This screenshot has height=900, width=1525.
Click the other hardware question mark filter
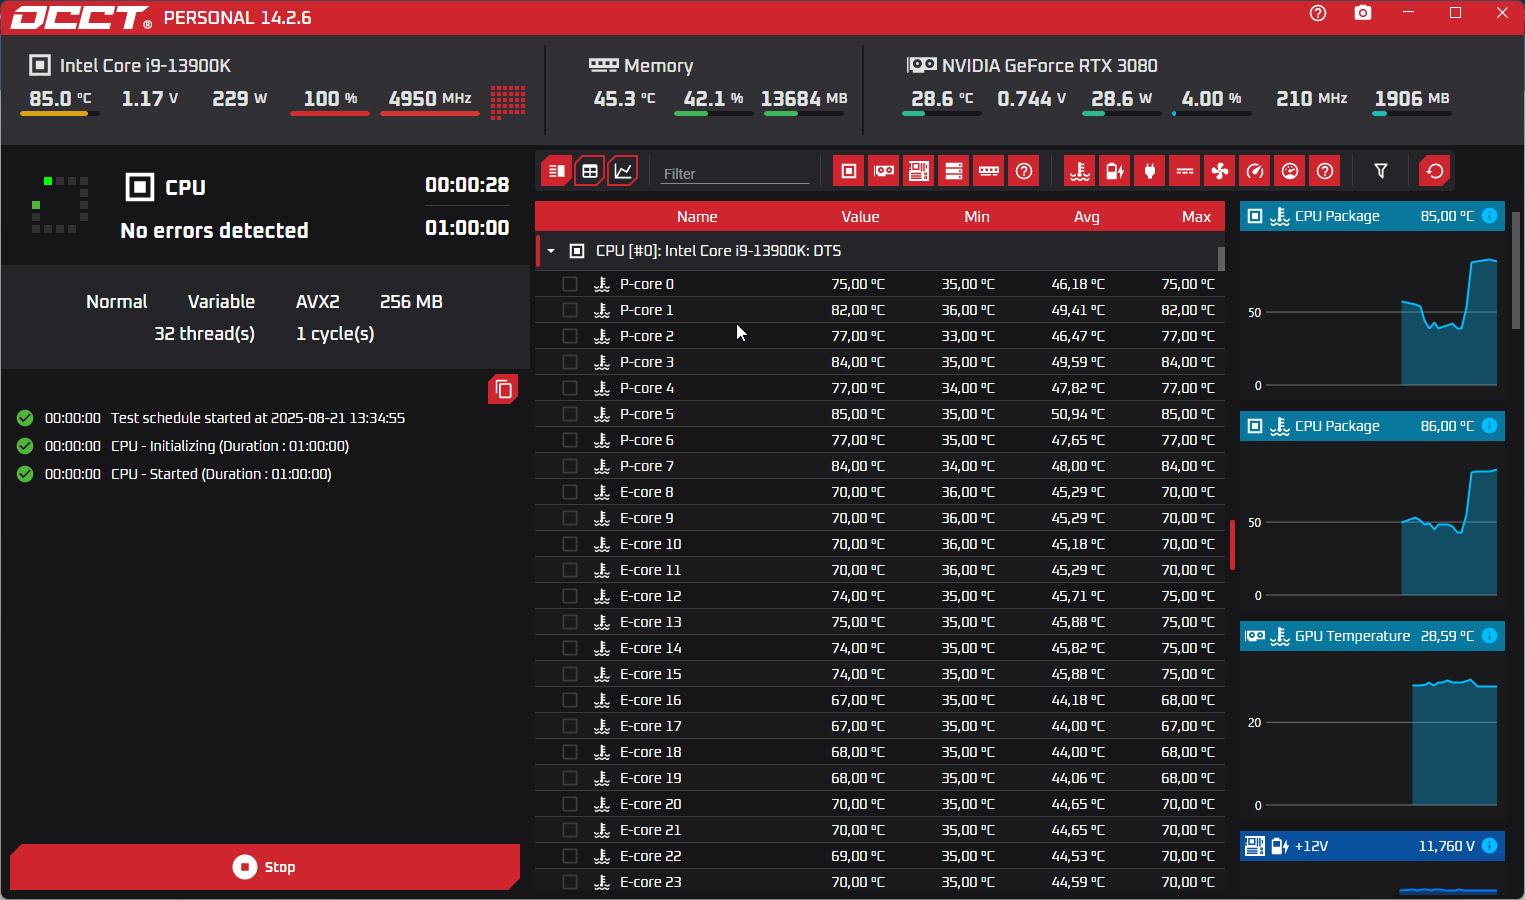tap(1024, 171)
